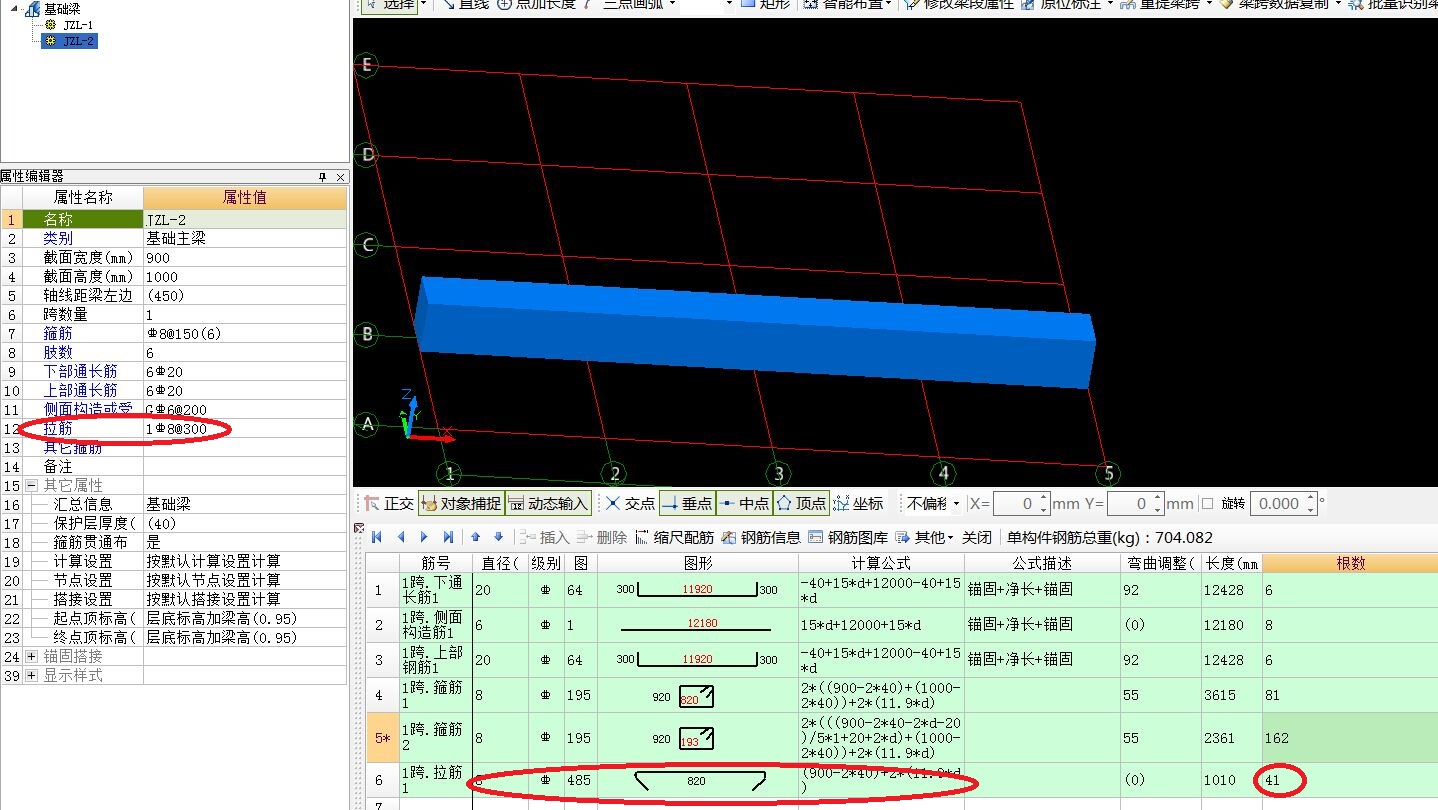1438x810 pixels.
Task: Close the 属性编辑器 panel
Action: pos(340,176)
